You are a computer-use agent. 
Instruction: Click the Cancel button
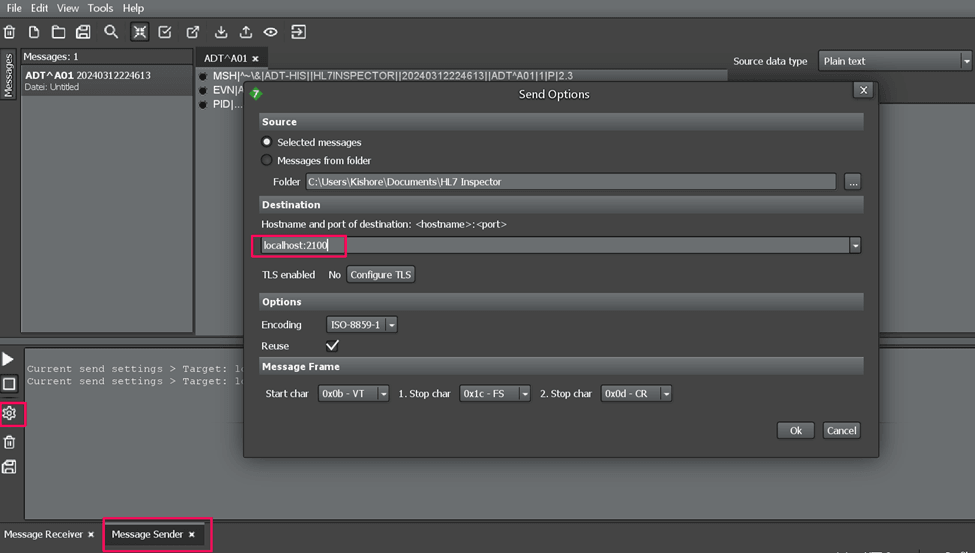pos(841,430)
